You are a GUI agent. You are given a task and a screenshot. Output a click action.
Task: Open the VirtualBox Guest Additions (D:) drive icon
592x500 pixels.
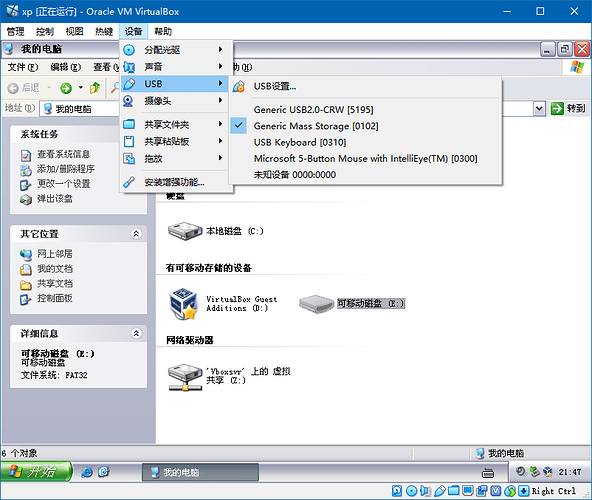tap(183, 304)
